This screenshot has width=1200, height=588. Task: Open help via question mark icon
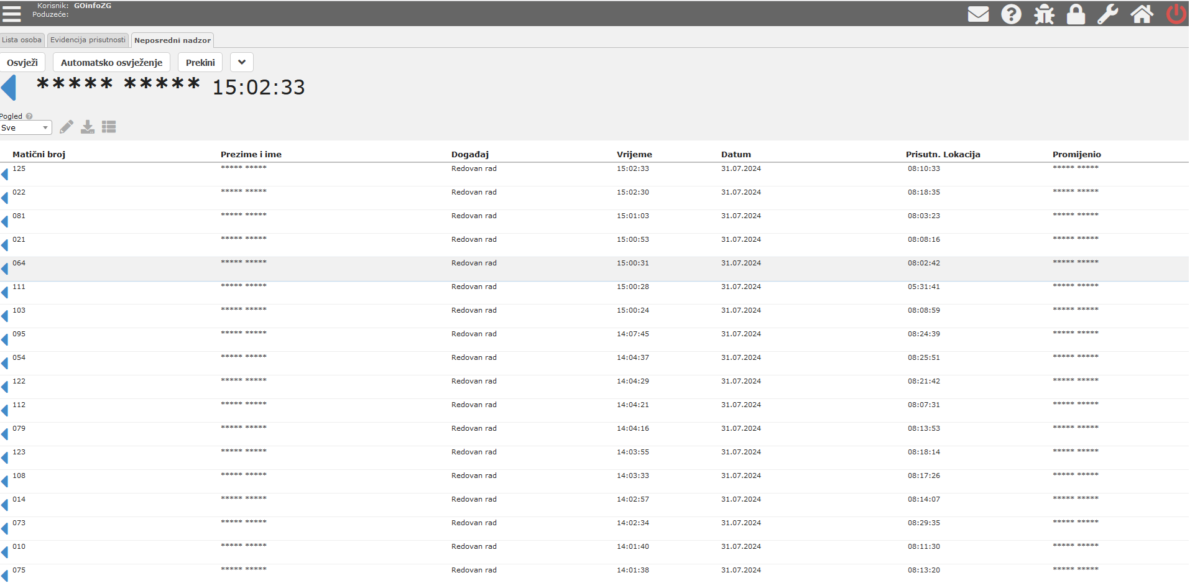[x=1011, y=14]
